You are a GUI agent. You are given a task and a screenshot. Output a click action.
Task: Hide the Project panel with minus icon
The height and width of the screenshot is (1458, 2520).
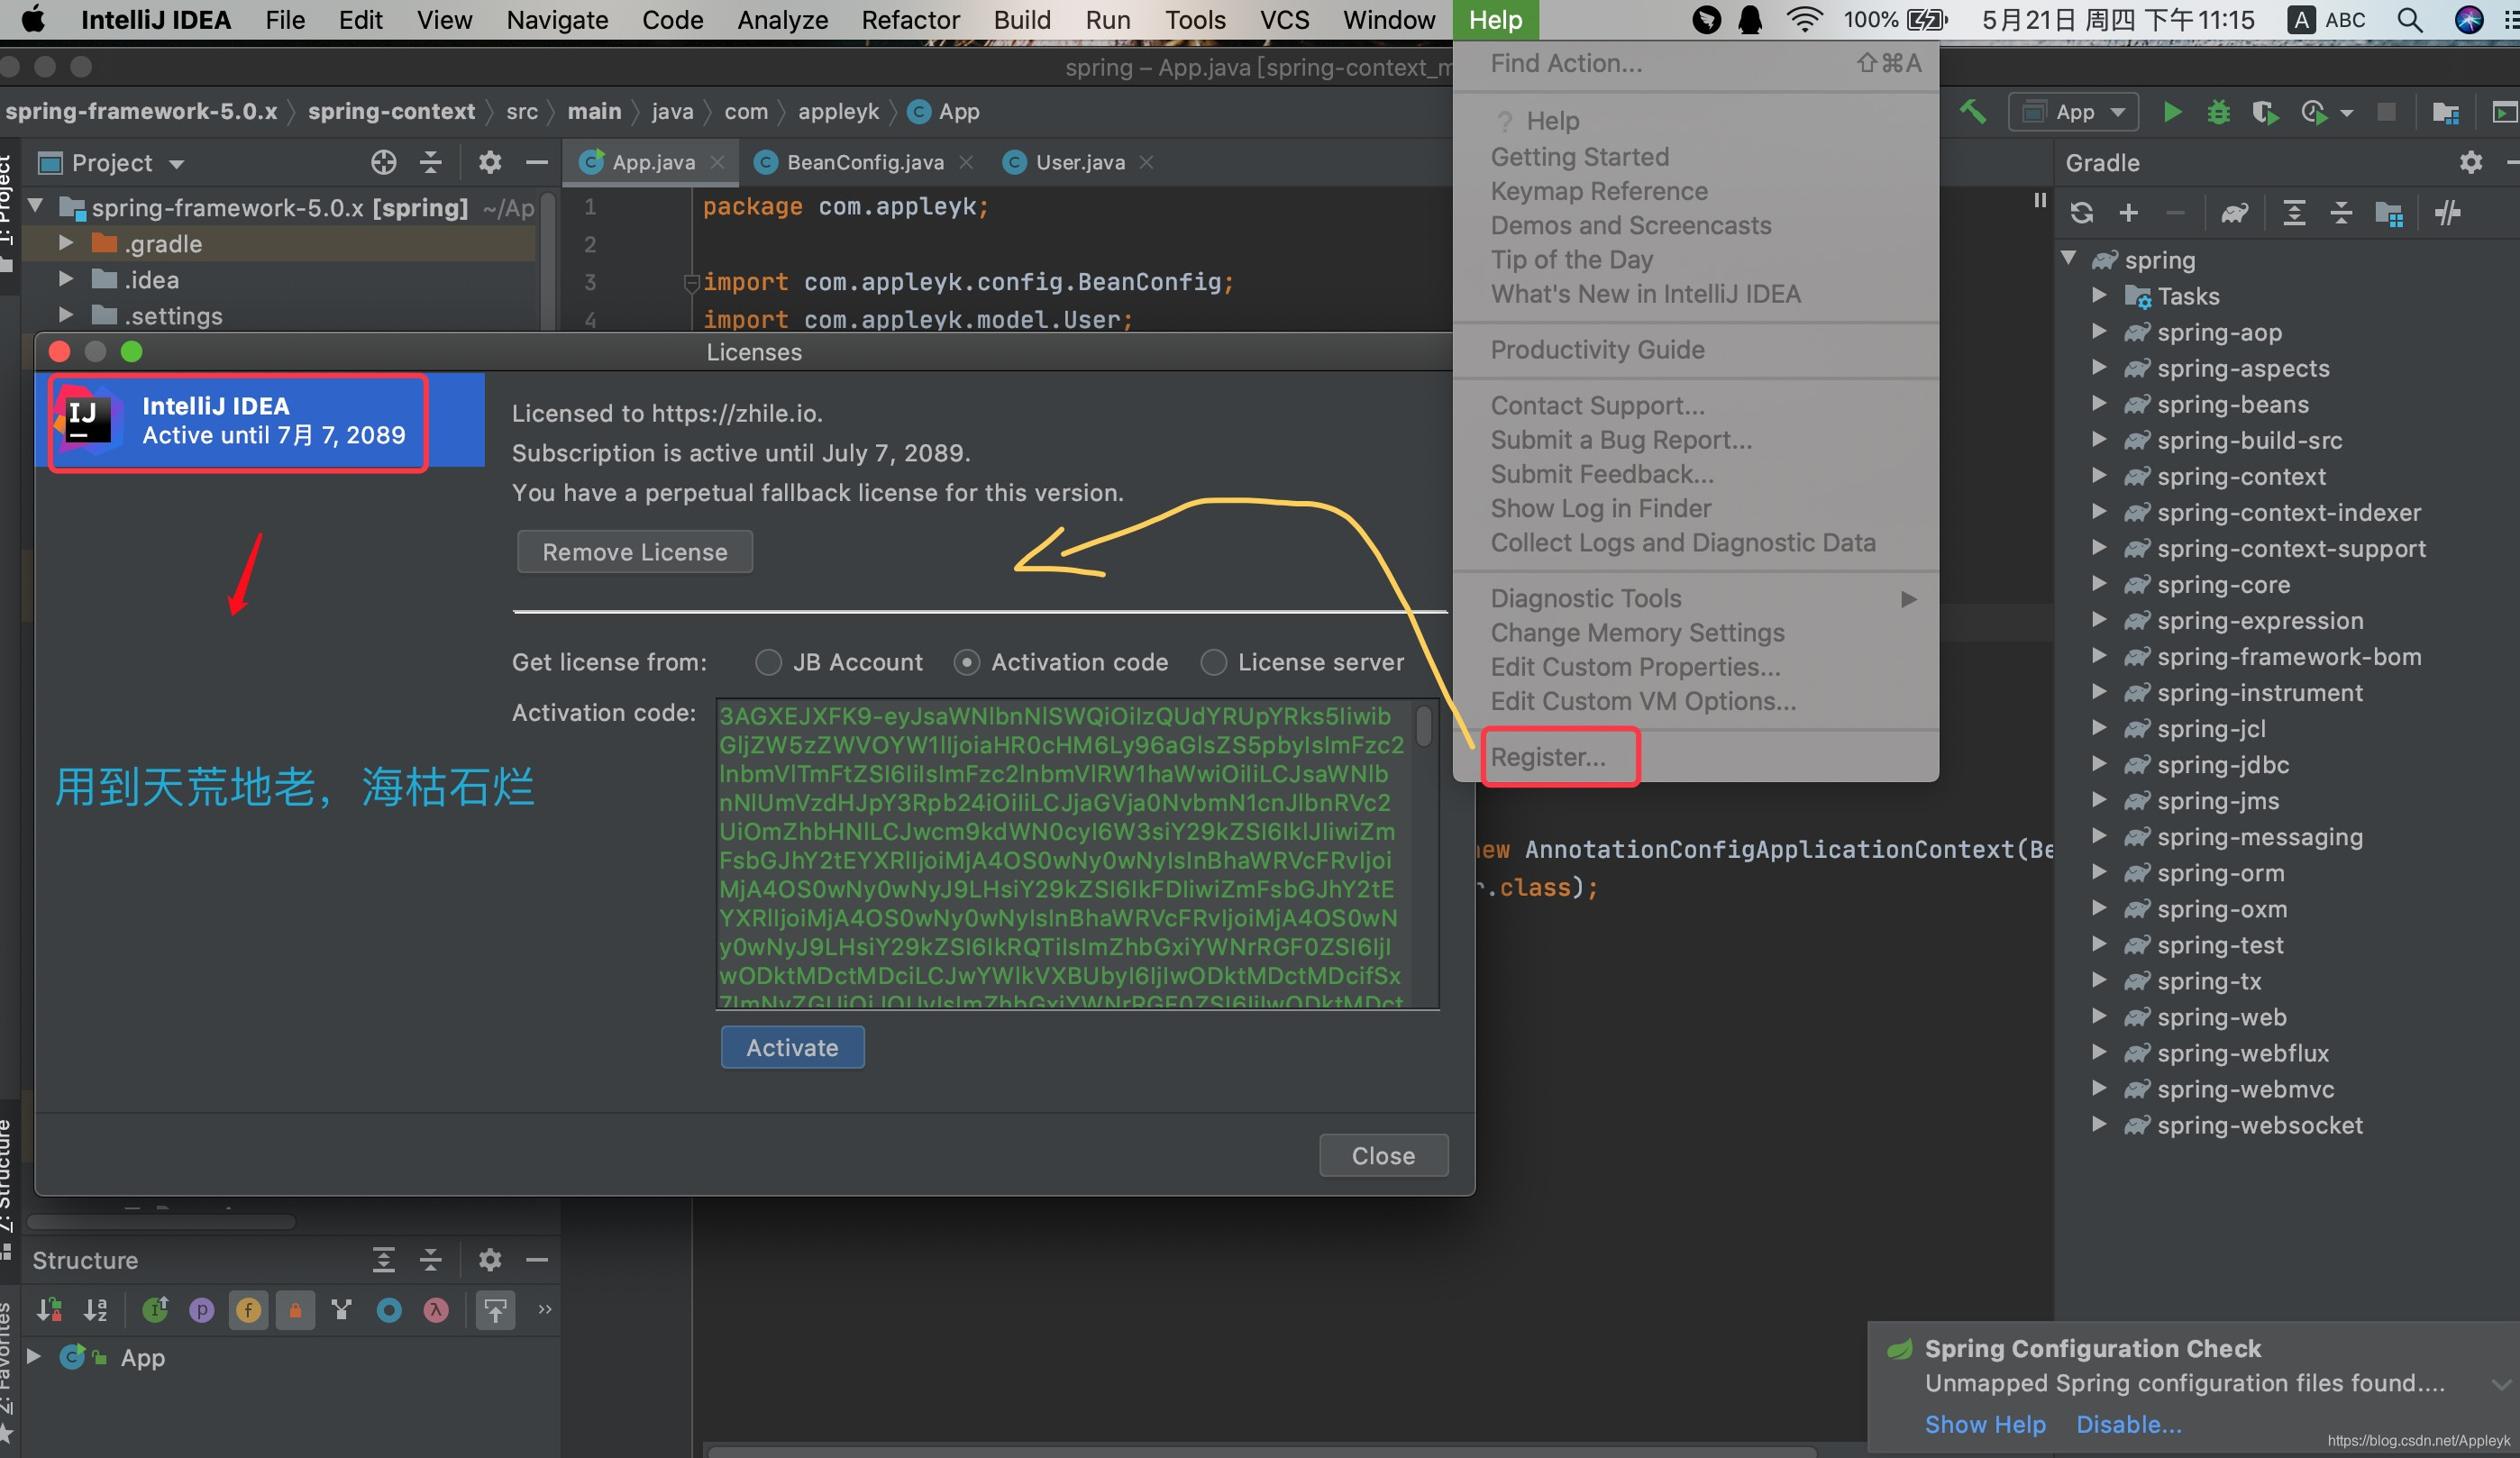pos(537,162)
